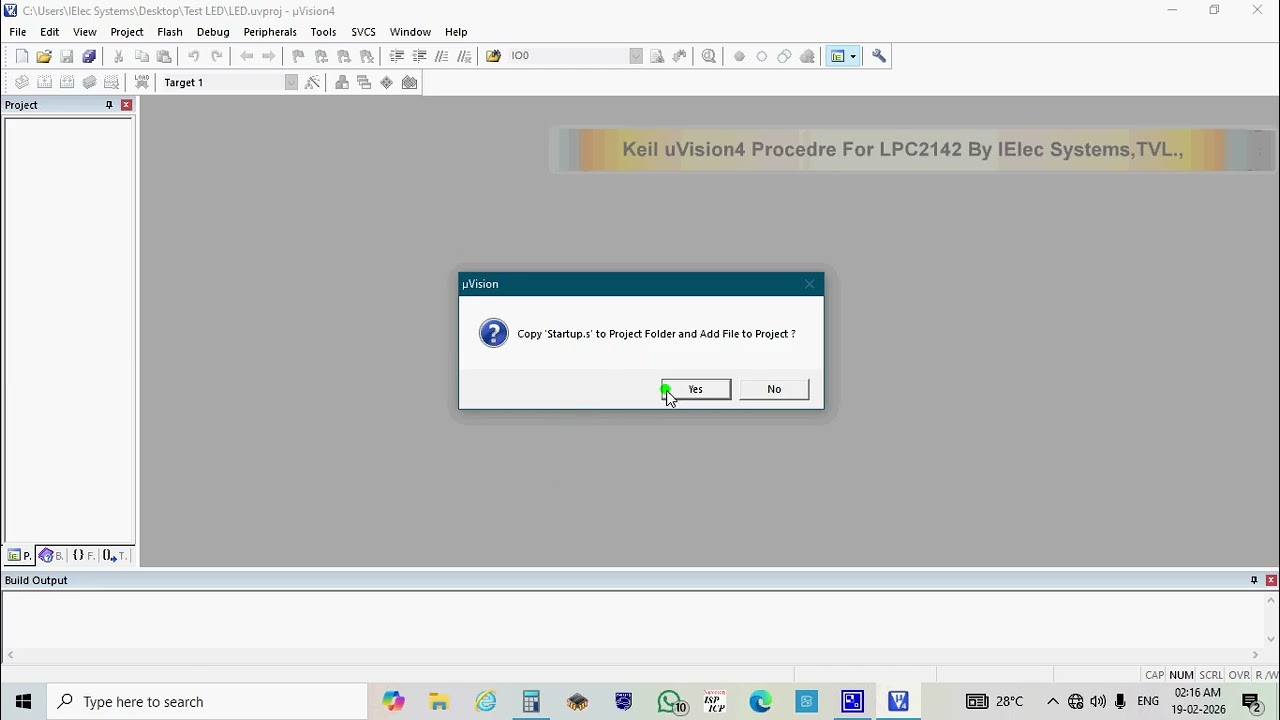
Task: Click the Navigate Forwards arrow icon
Action: tap(269, 56)
